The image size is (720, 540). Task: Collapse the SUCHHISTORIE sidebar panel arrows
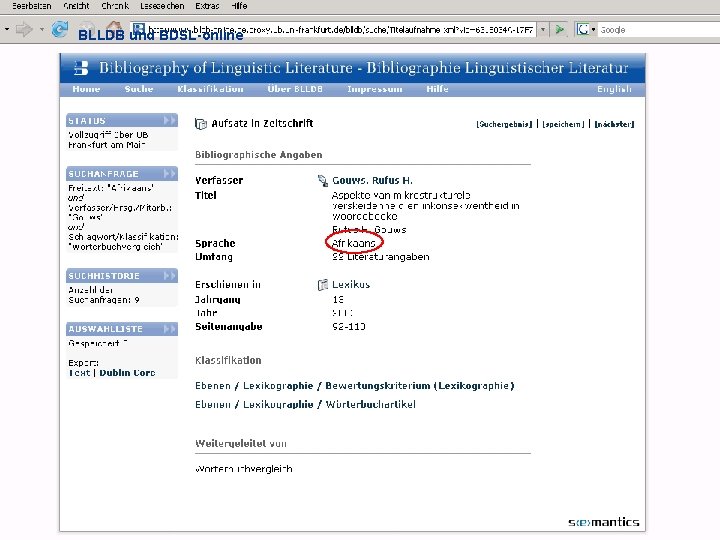(x=169, y=276)
